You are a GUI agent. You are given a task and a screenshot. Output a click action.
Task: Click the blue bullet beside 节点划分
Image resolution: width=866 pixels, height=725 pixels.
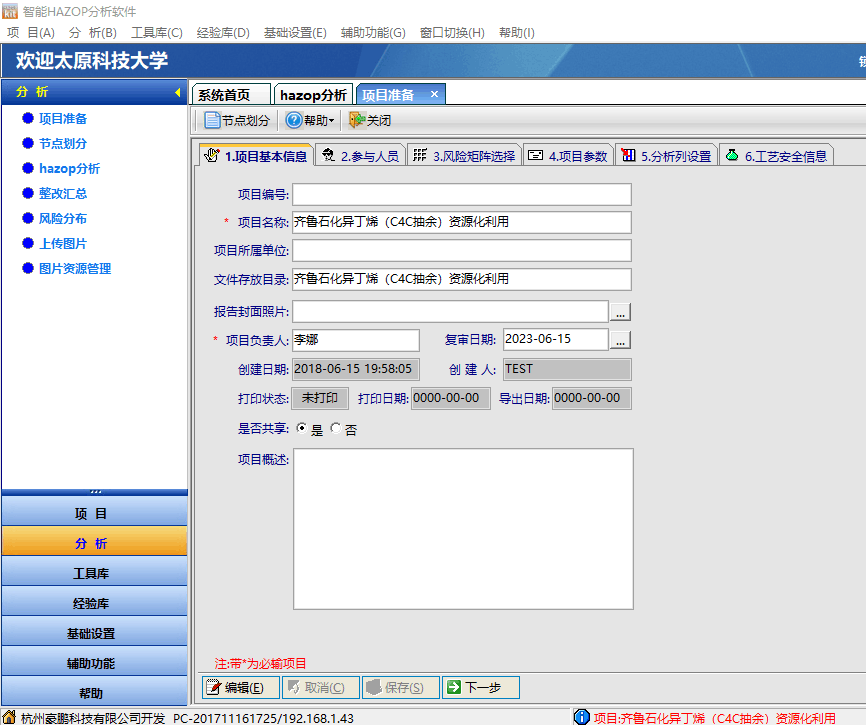coord(28,143)
